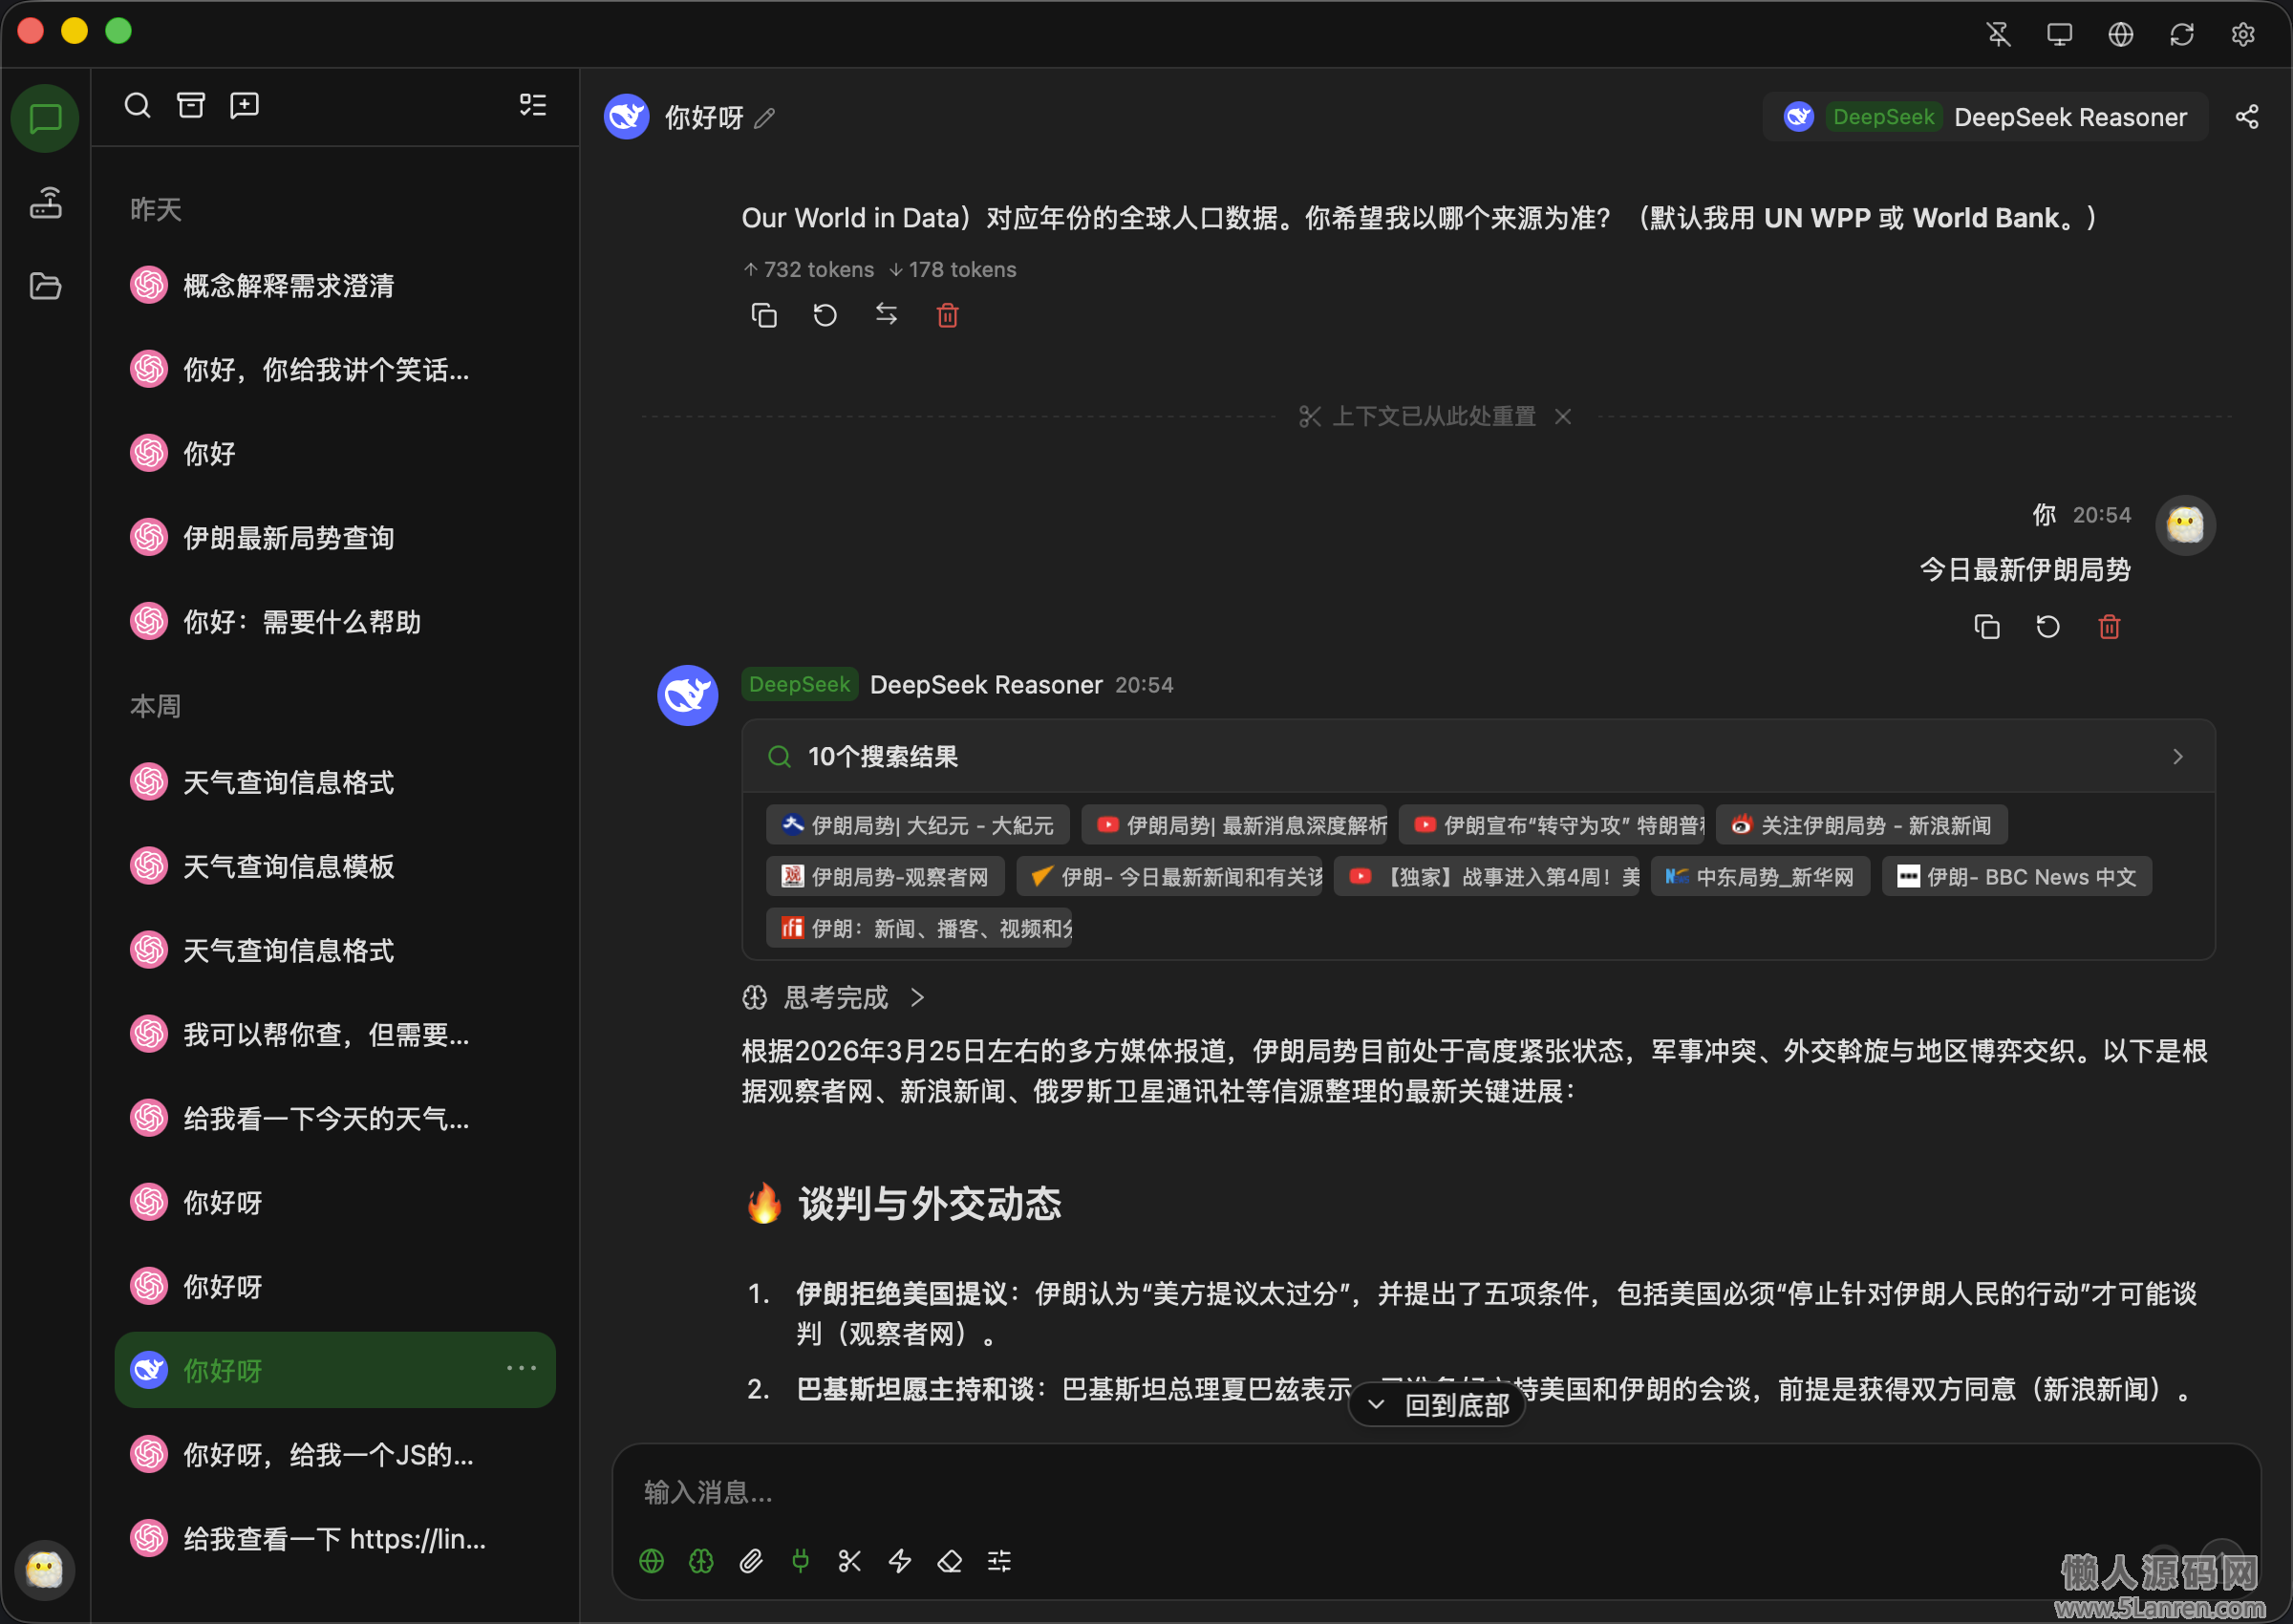This screenshot has height=1624, width=2293.
Task: Open the lightning quick-command icon
Action: click(x=900, y=1561)
